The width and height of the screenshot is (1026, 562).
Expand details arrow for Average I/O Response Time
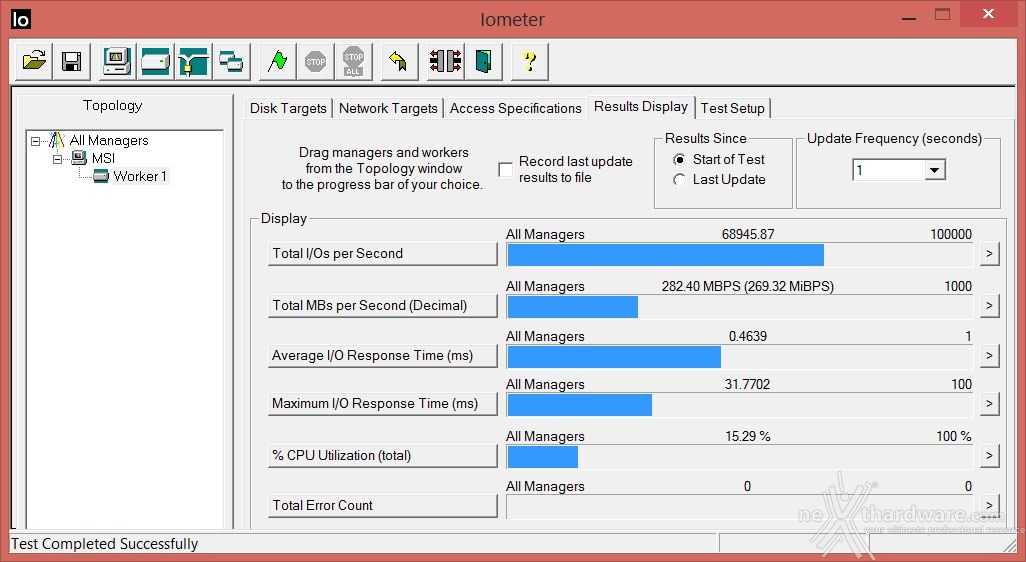(x=989, y=356)
